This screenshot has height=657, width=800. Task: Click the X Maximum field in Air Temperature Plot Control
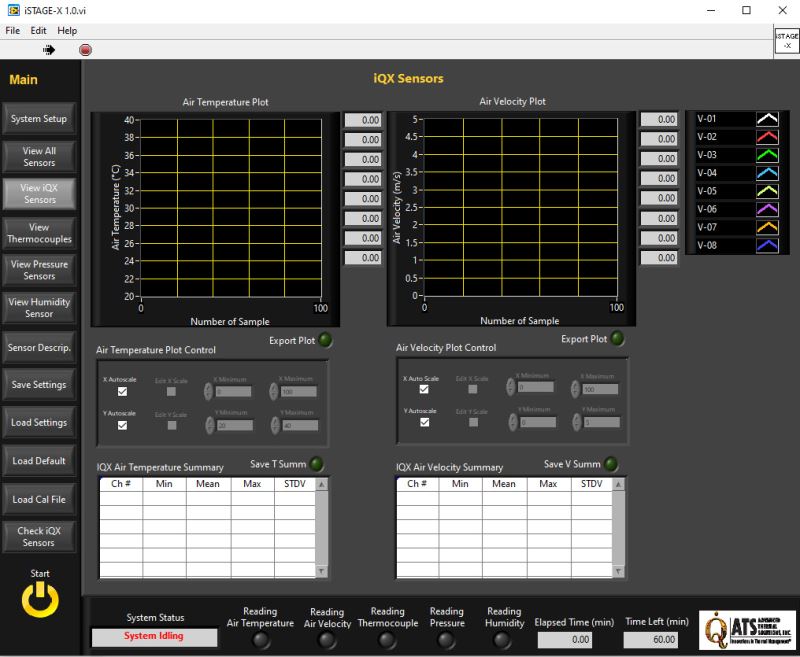(x=298, y=391)
